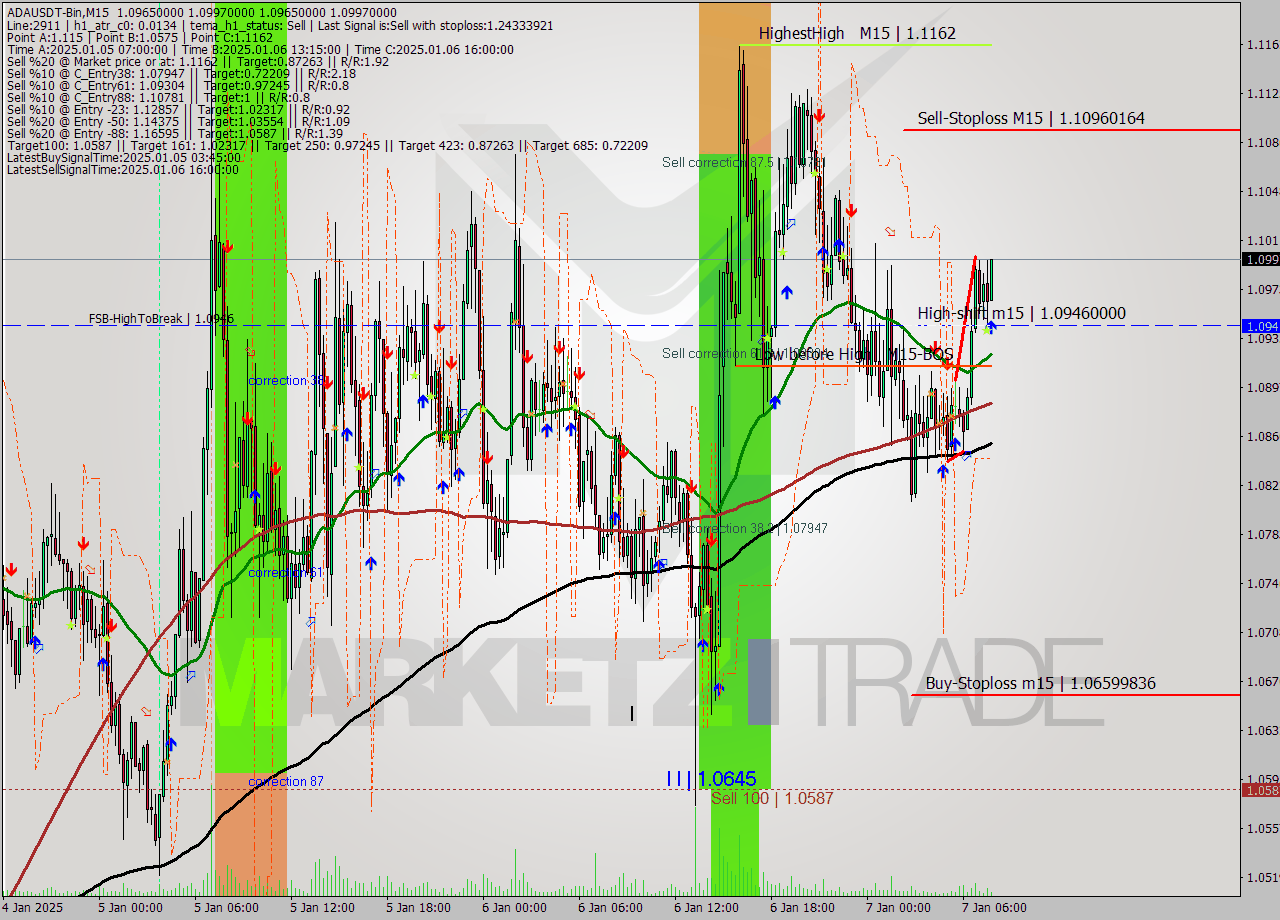Click the LatestBuySignalTime info line
The width and height of the screenshot is (1280, 920).
tap(123, 158)
